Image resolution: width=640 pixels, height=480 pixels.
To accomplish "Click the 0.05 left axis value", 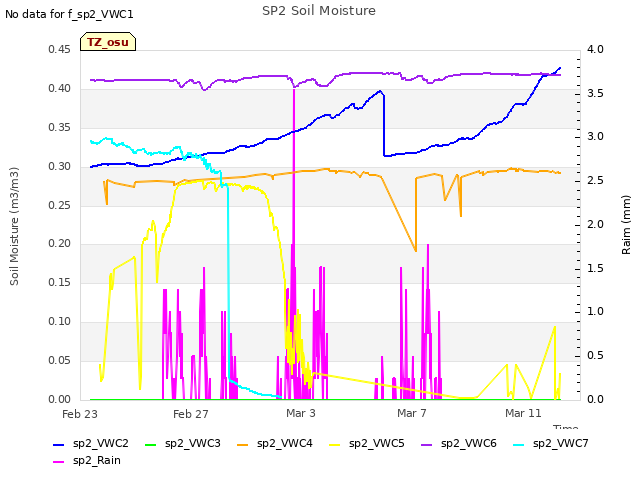I will 60,360.
